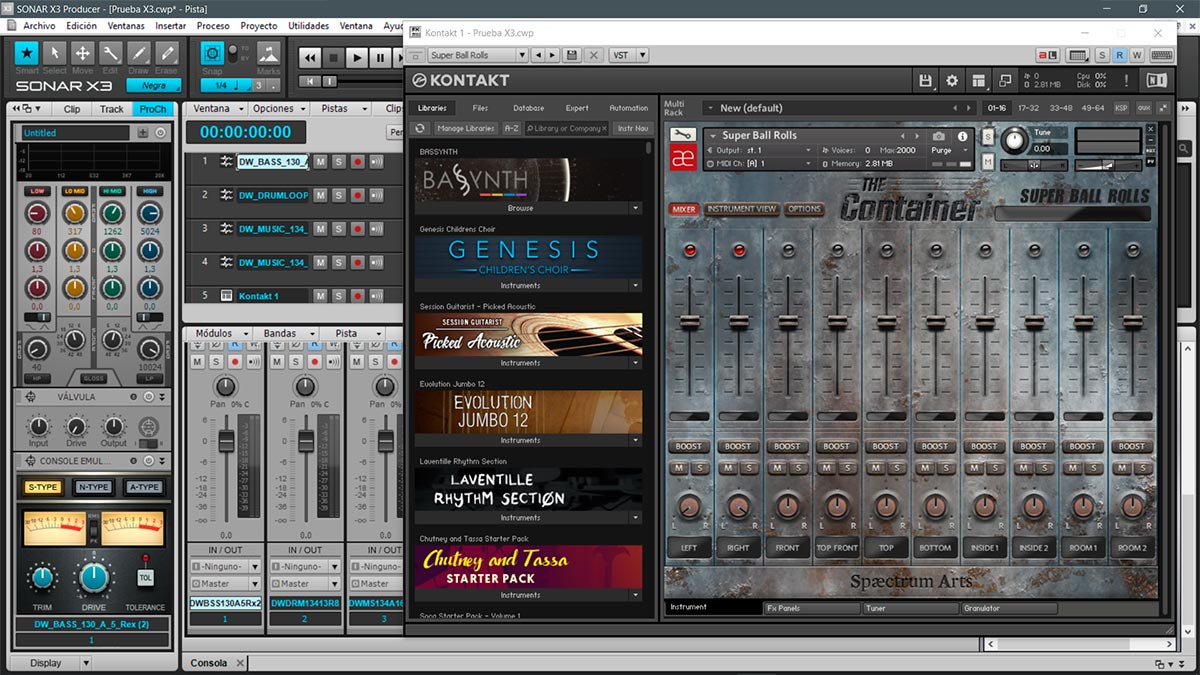This screenshot has height=675, width=1200.
Task: Mute the DW_BASS_130 track
Action: tap(321, 161)
